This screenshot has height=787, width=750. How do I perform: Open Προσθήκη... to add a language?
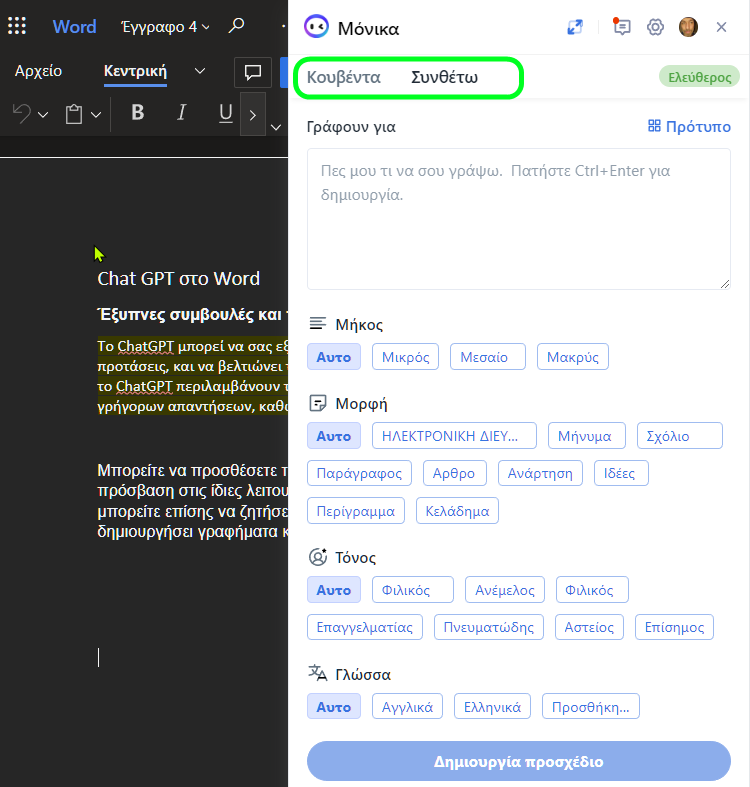[x=591, y=706]
